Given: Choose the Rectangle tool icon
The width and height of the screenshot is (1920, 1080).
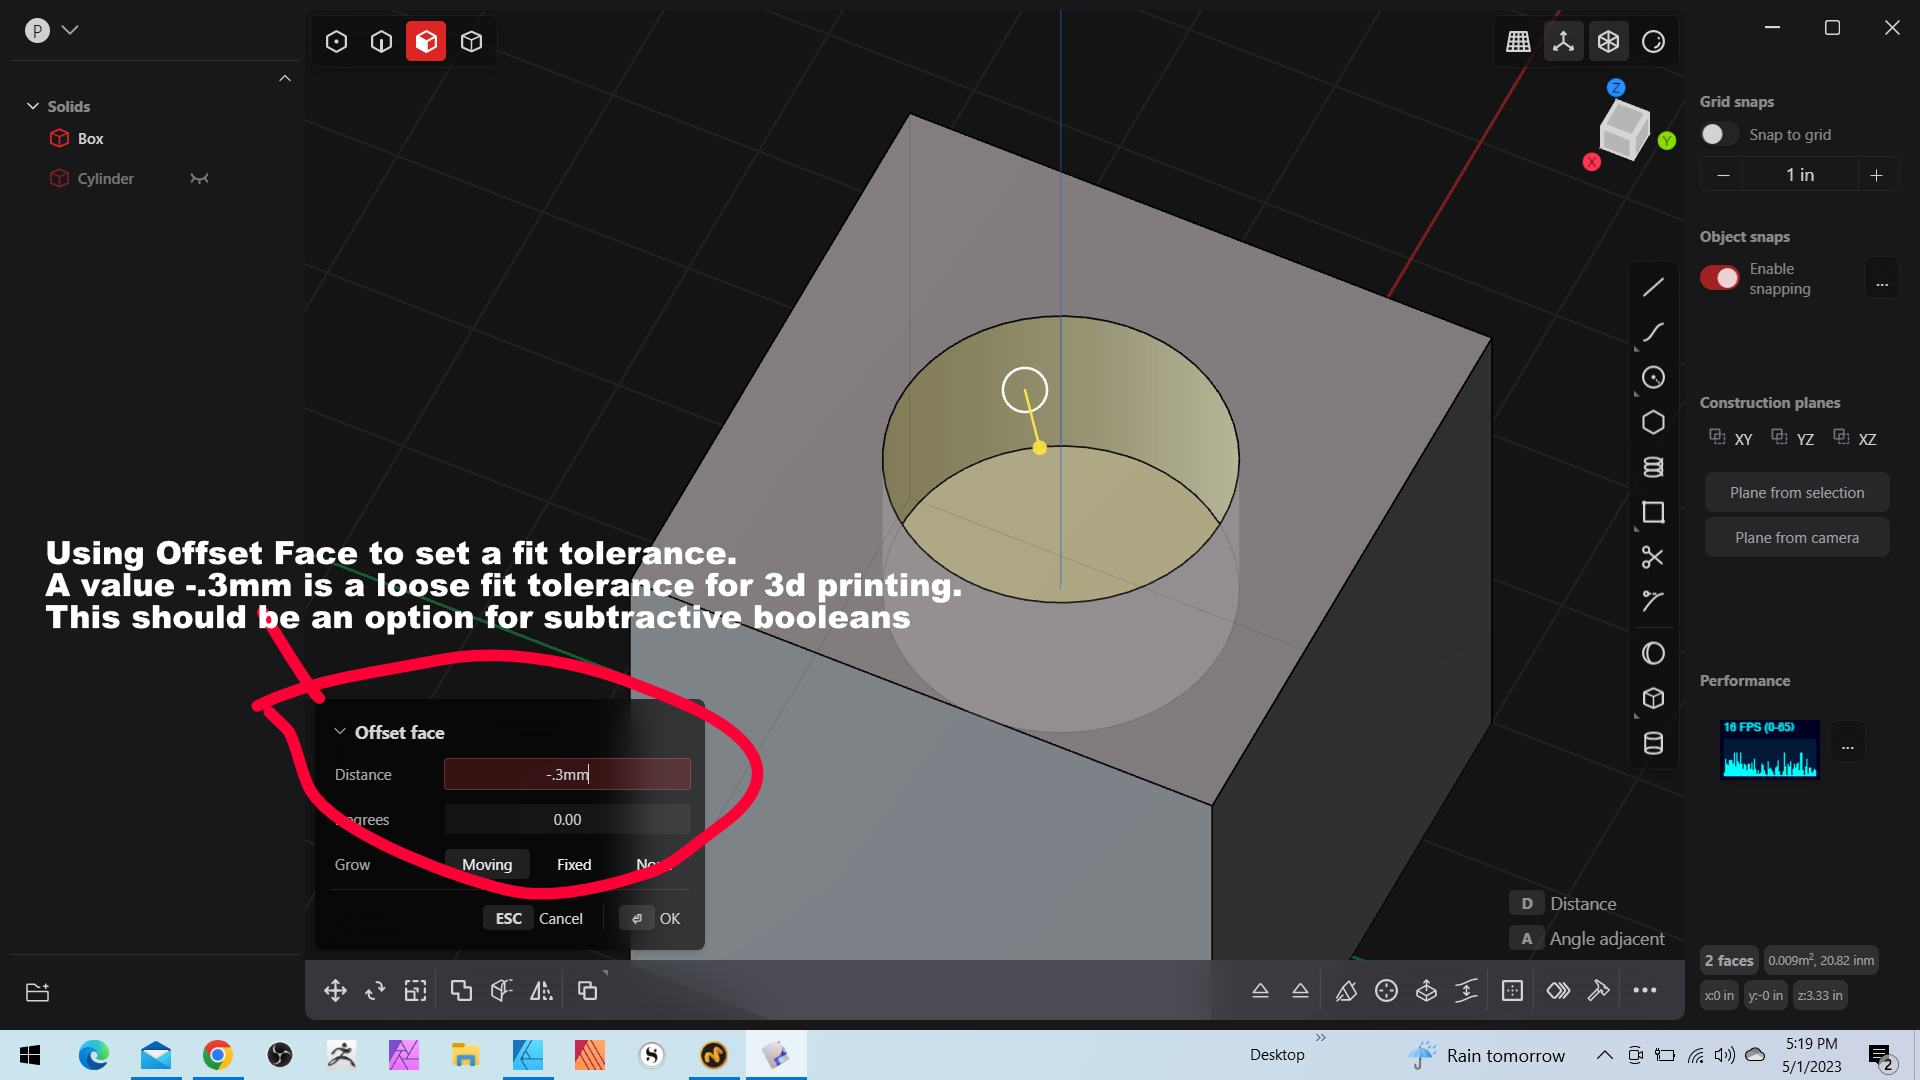Looking at the screenshot, I should coord(1653,513).
